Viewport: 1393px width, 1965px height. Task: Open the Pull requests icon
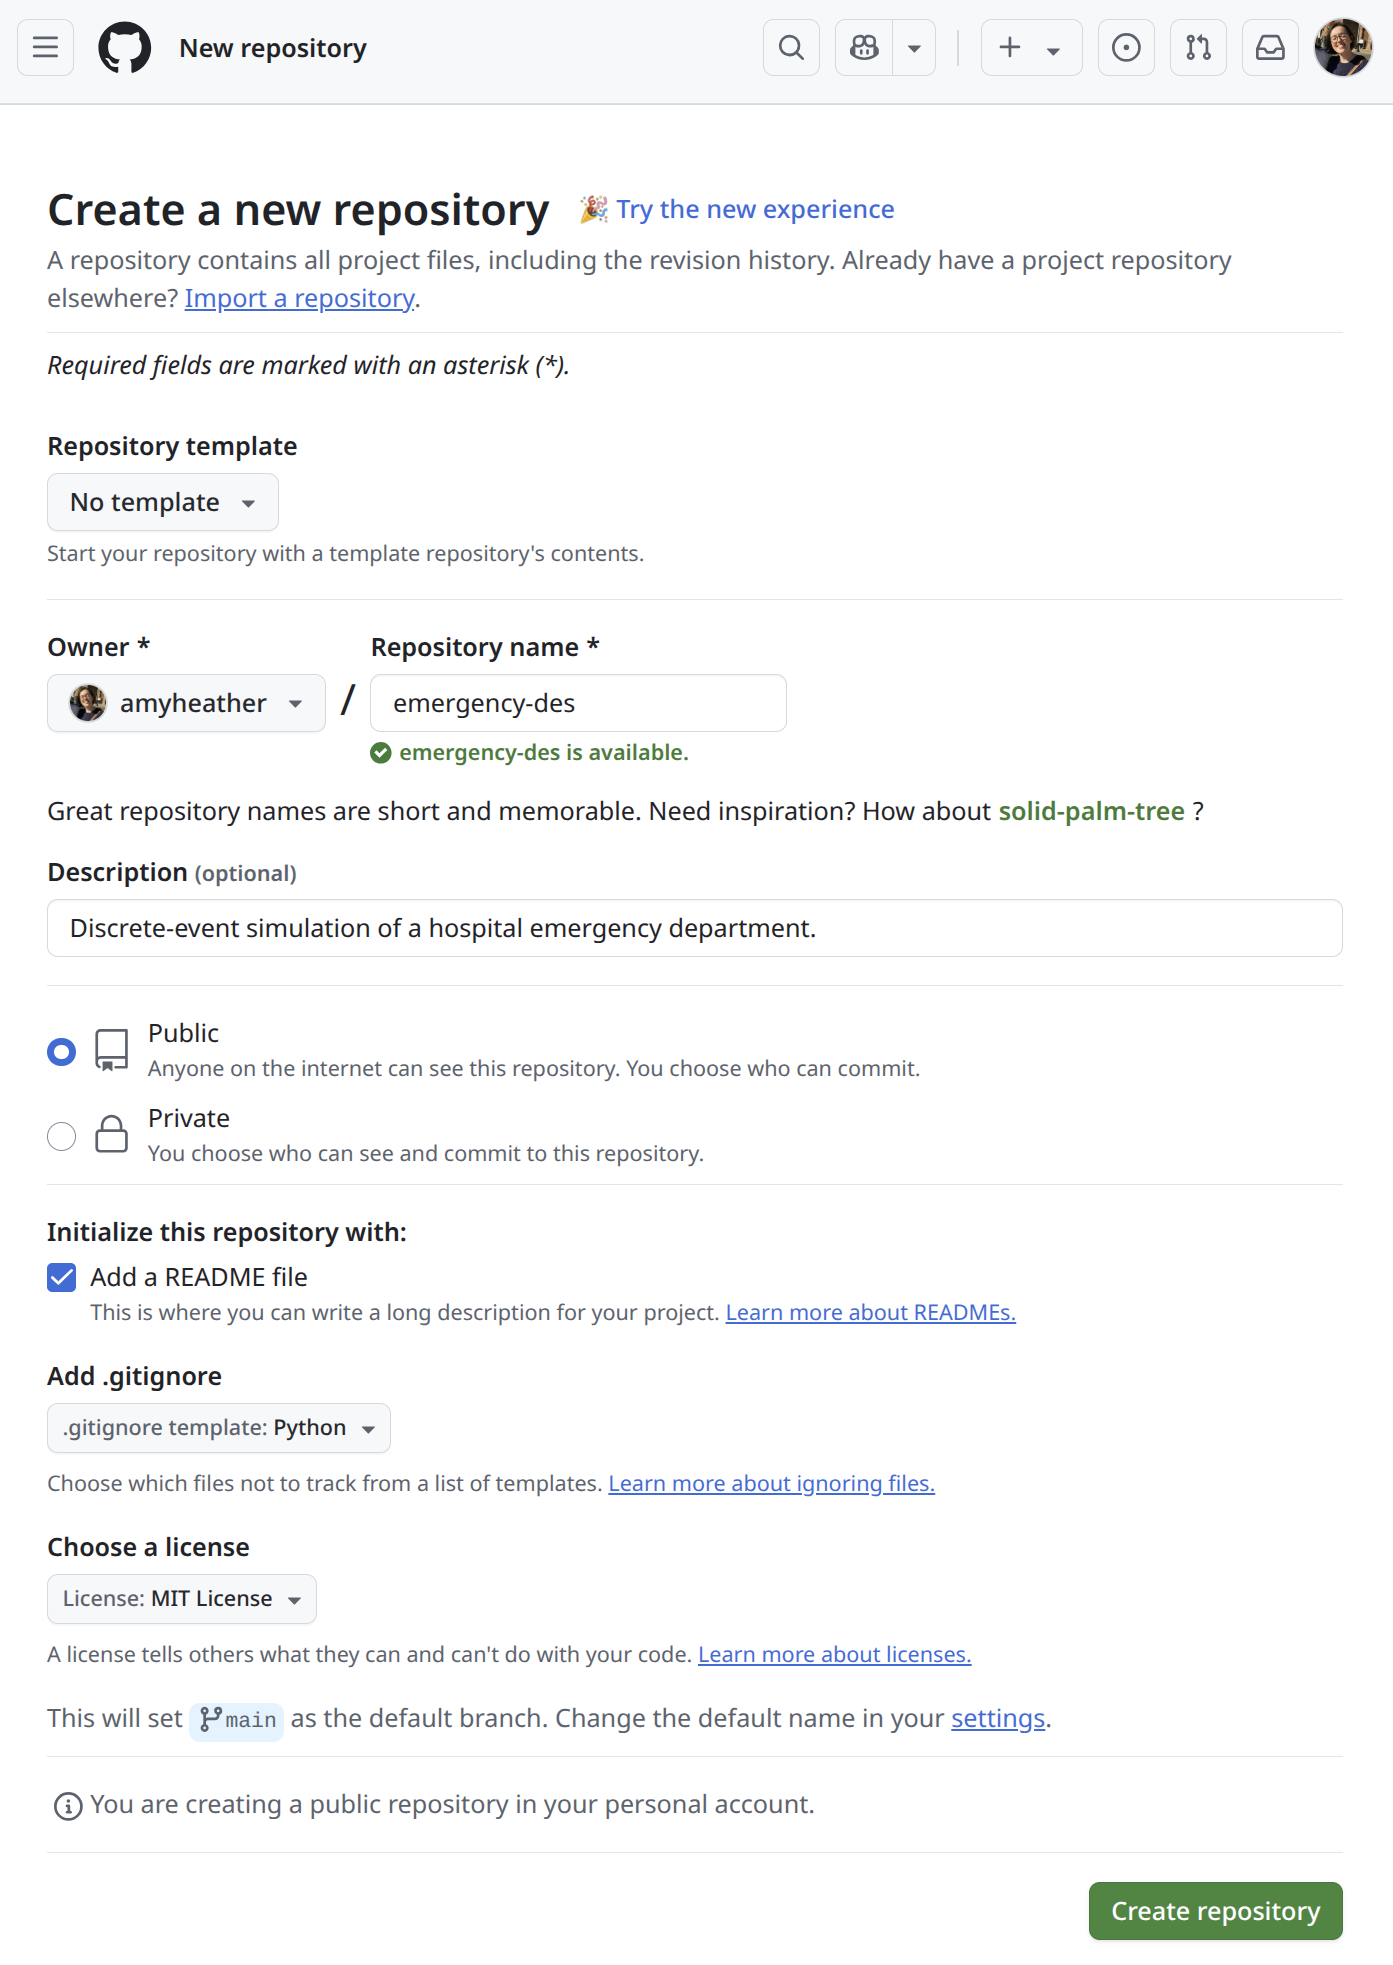pos(1198,48)
